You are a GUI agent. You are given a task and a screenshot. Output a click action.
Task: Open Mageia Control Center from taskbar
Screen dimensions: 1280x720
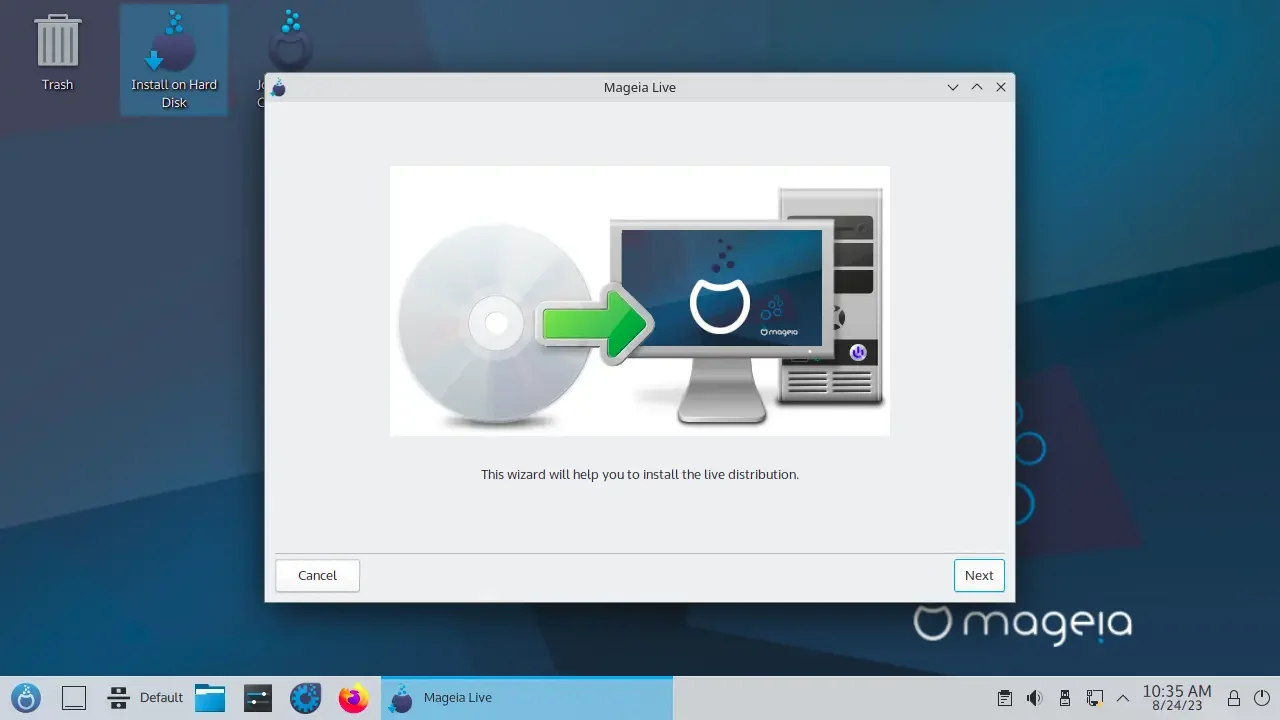tap(305, 697)
